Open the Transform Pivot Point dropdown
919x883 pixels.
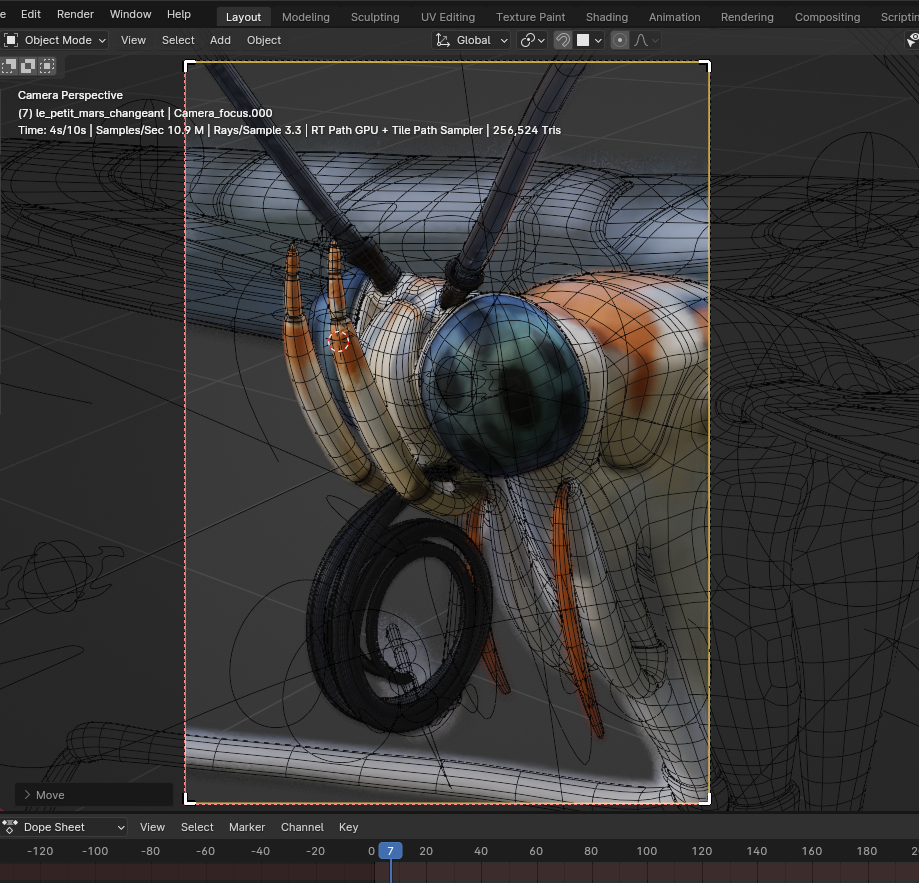pos(532,40)
